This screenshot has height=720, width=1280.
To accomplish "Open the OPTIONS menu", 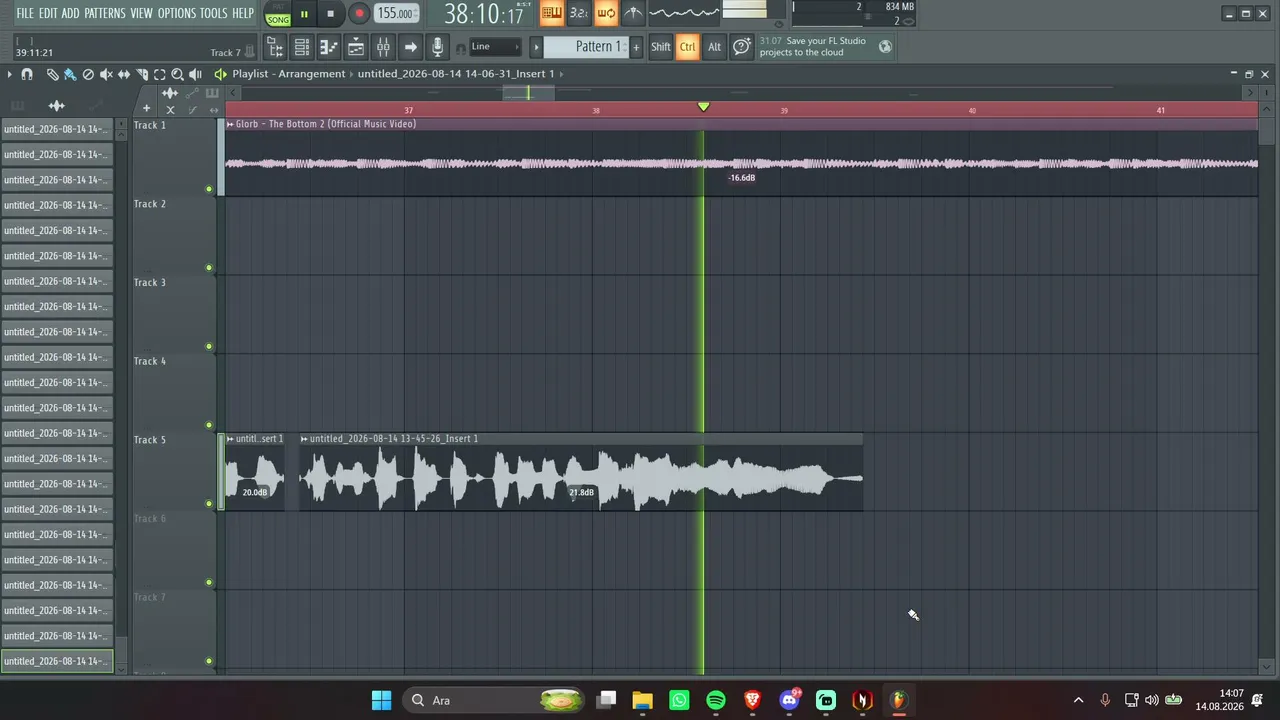I will coord(177,13).
